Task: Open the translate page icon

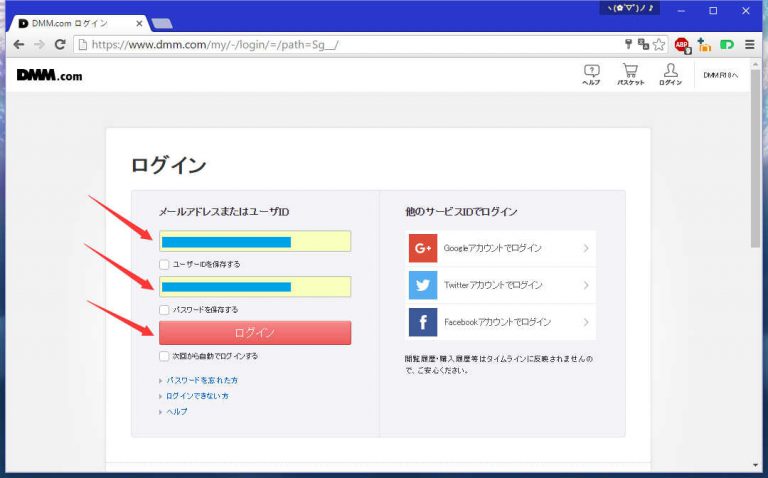Action: coord(643,44)
